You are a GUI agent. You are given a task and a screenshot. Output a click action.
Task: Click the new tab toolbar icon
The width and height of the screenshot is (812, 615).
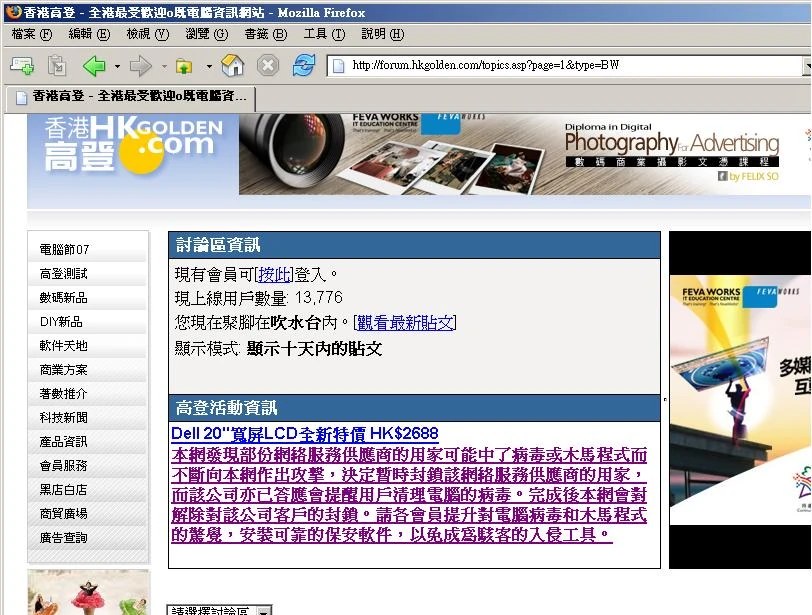21,66
